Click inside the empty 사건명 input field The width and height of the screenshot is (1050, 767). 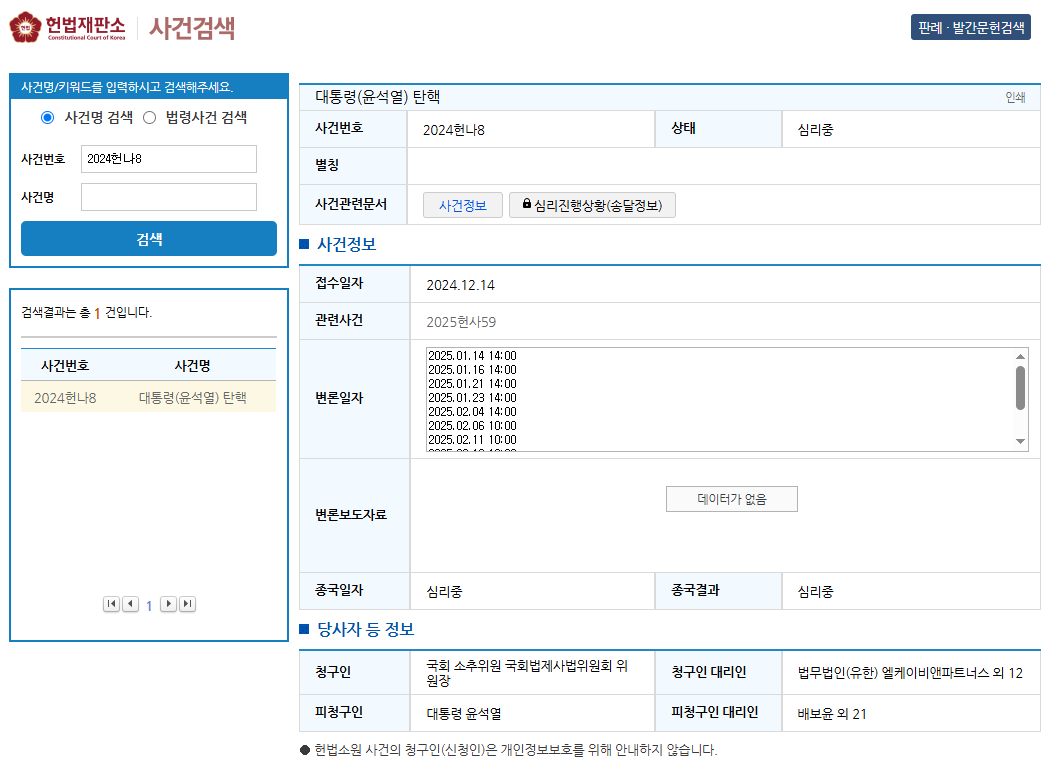(168, 196)
